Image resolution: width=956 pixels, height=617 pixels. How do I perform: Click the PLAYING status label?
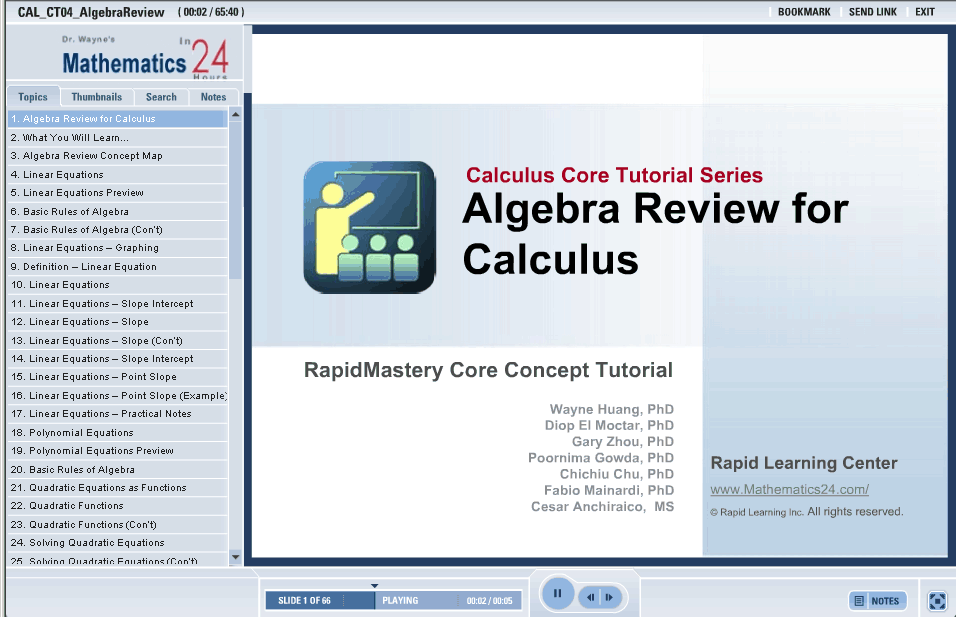(x=400, y=601)
